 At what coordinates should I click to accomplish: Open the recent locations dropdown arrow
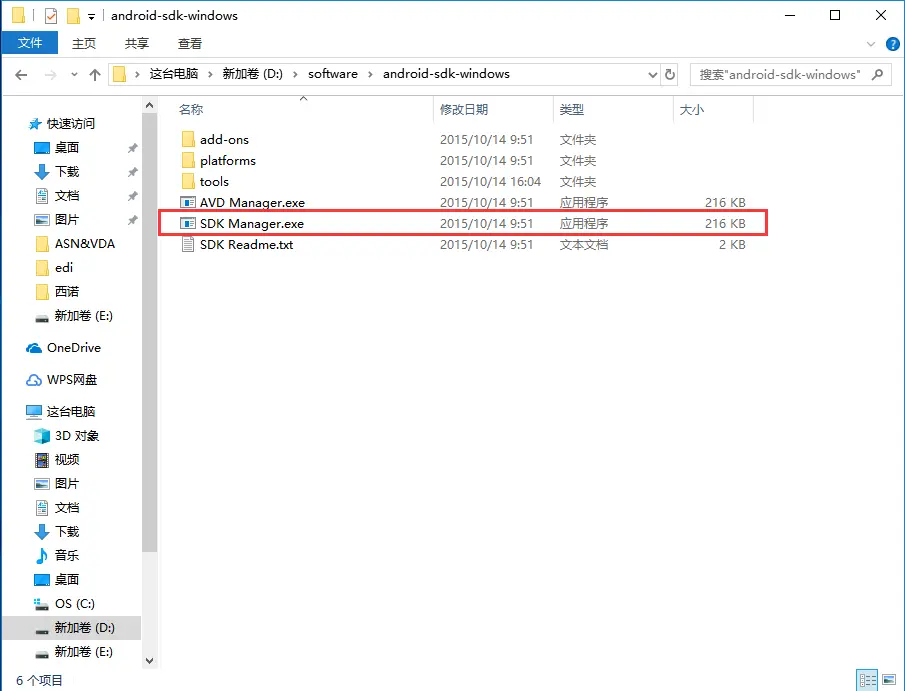pyautogui.click(x=74, y=74)
